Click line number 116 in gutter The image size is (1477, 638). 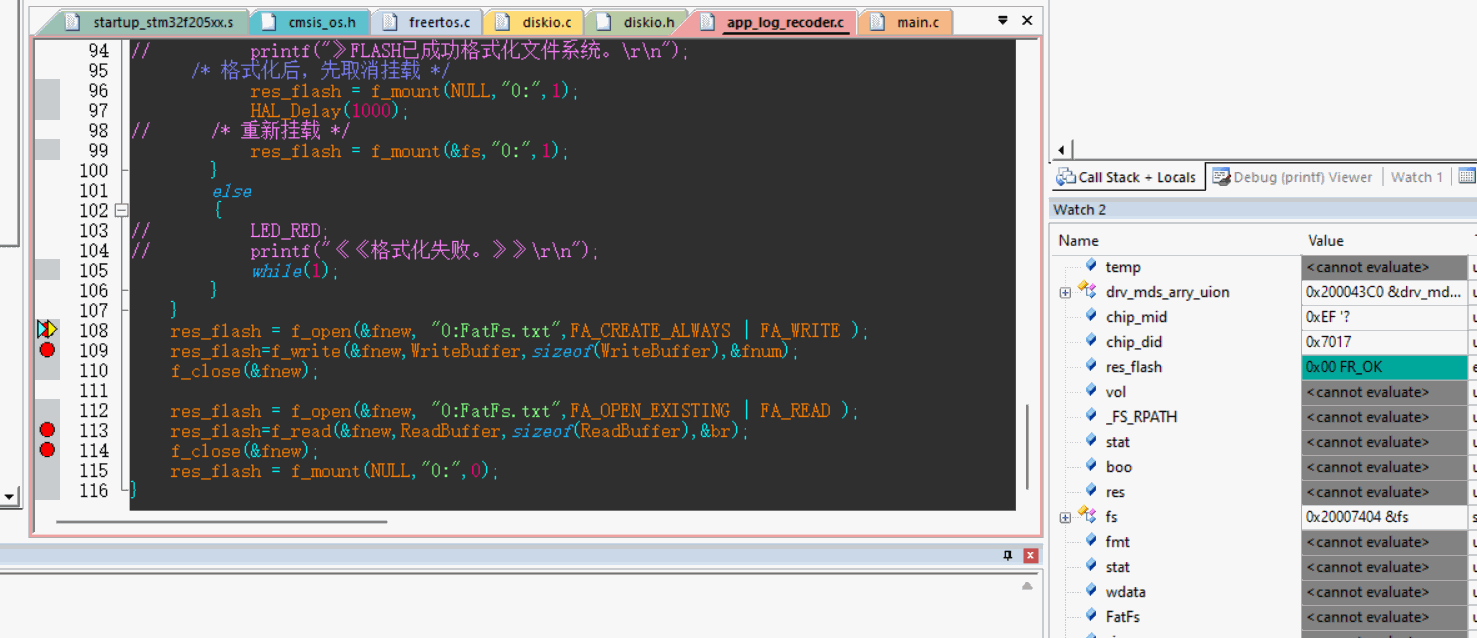(93, 490)
